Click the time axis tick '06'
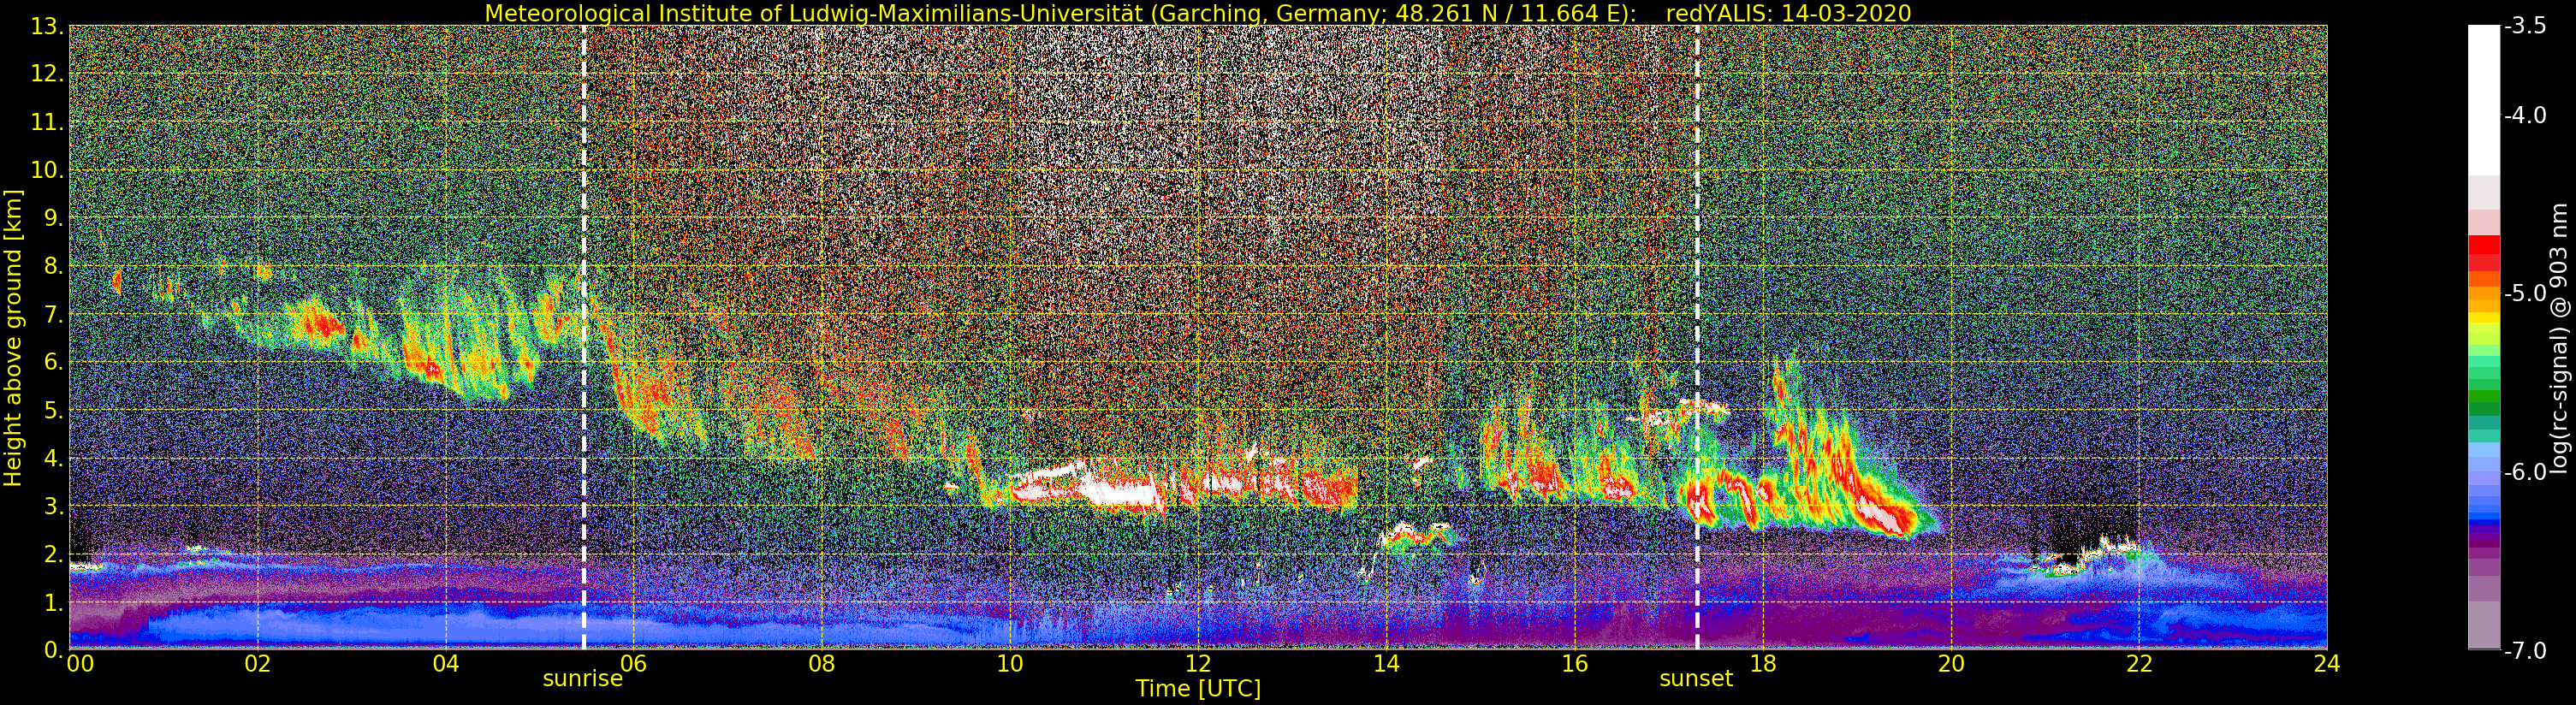This screenshot has height=705, width=2576. click(634, 664)
